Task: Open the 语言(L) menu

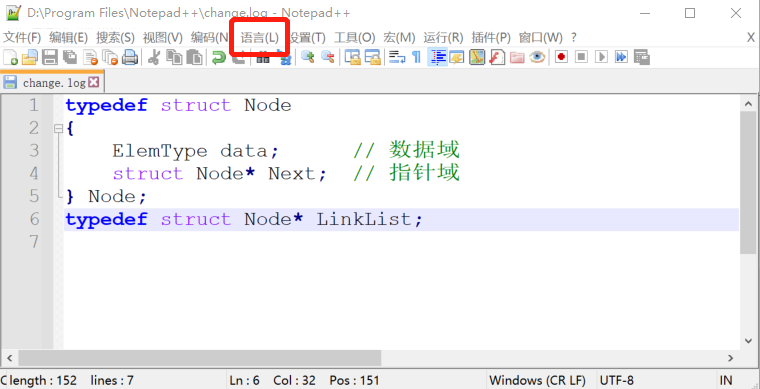Action: coord(260,37)
